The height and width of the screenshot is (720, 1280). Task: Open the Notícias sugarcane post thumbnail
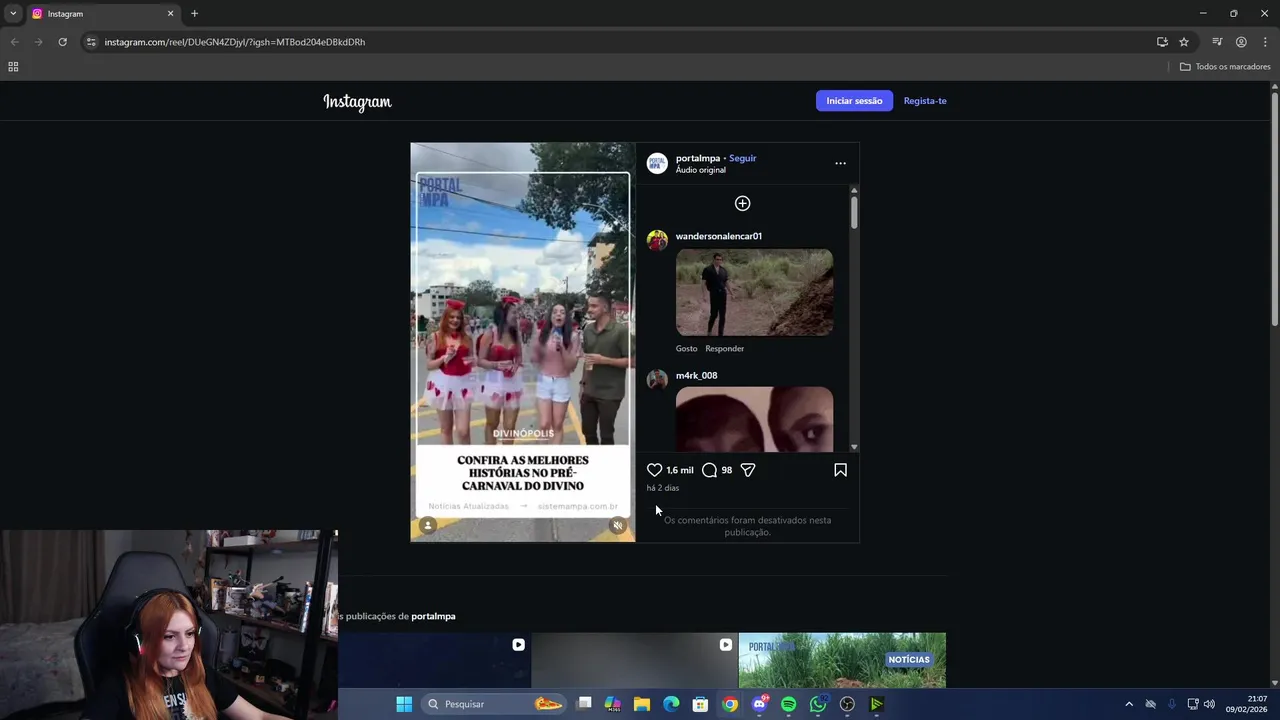coord(842,660)
